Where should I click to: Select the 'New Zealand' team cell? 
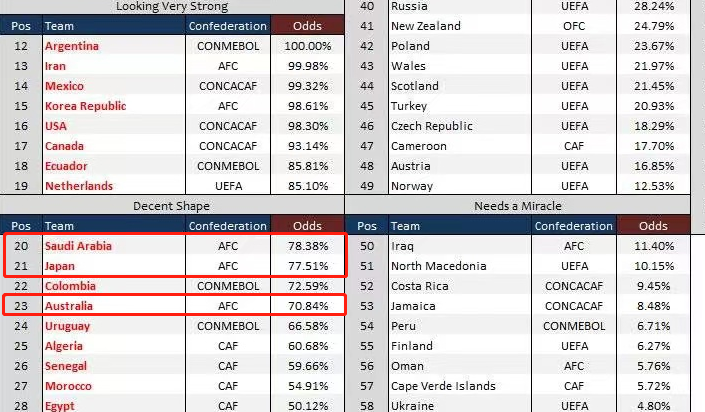pyautogui.click(x=426, y=26)
